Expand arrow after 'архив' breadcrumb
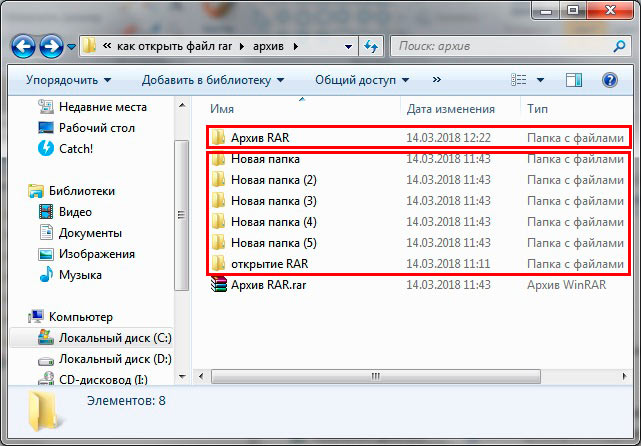This screenshot has width=641, height=446. 296,47
